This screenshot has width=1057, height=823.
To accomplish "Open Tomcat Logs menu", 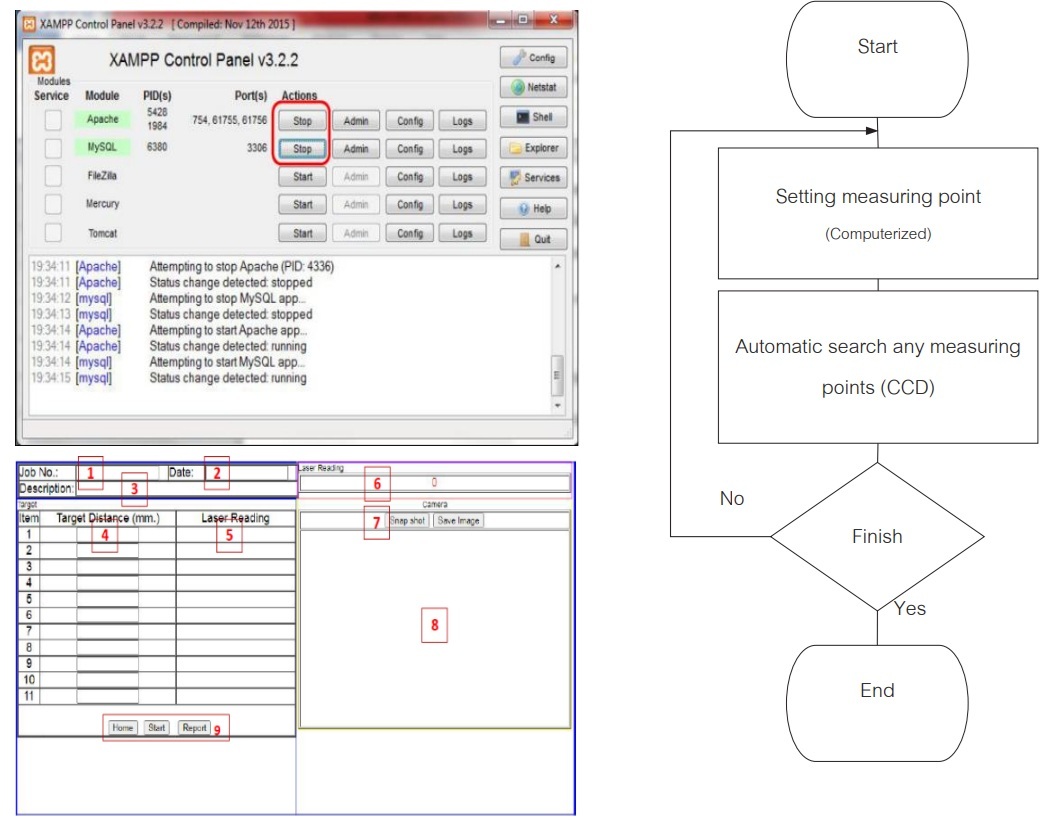I will click(462, 233).
